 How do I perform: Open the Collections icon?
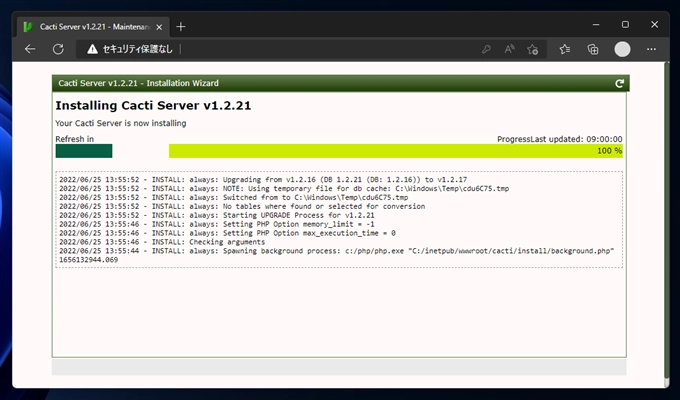(593, 49)
